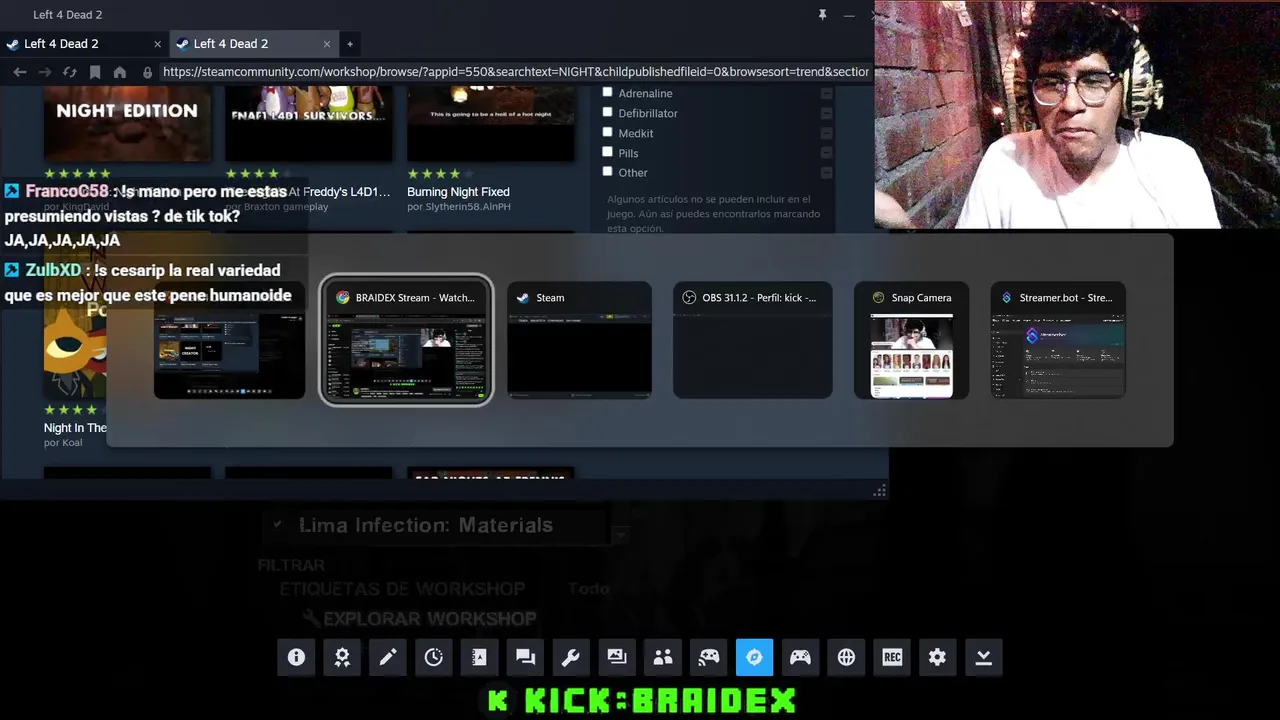Open the playtime clock icon in overlay toolbar

click(x=434, y=657)
